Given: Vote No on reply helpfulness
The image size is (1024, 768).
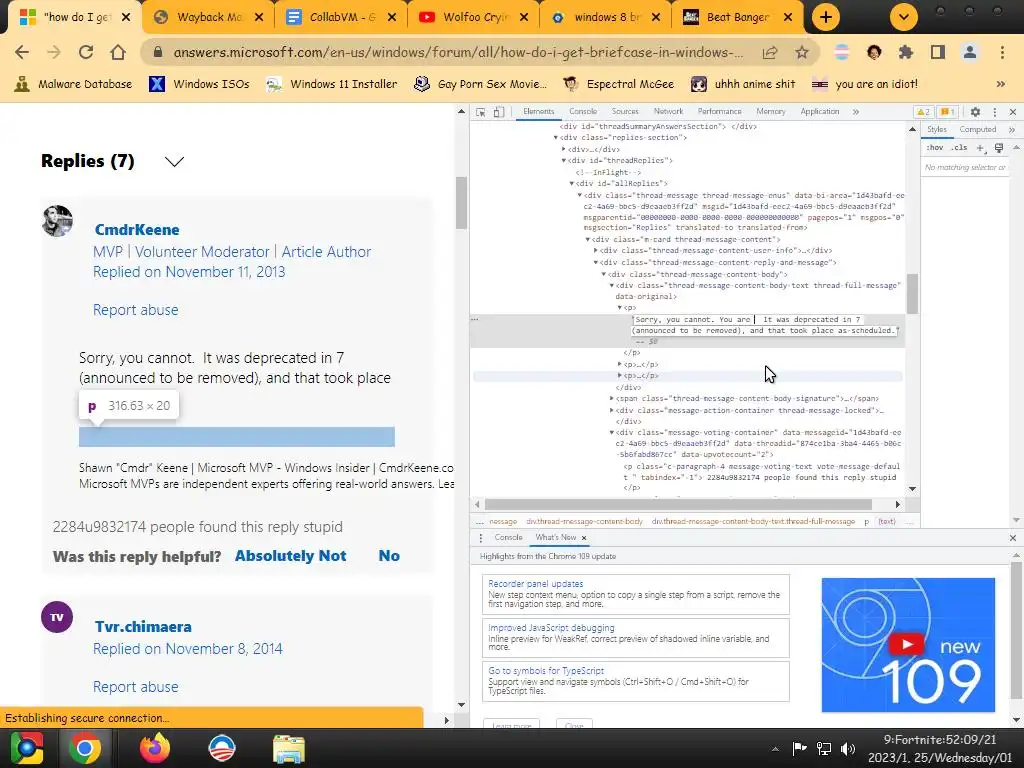Looking at the screenshot, I should (389, 556).
